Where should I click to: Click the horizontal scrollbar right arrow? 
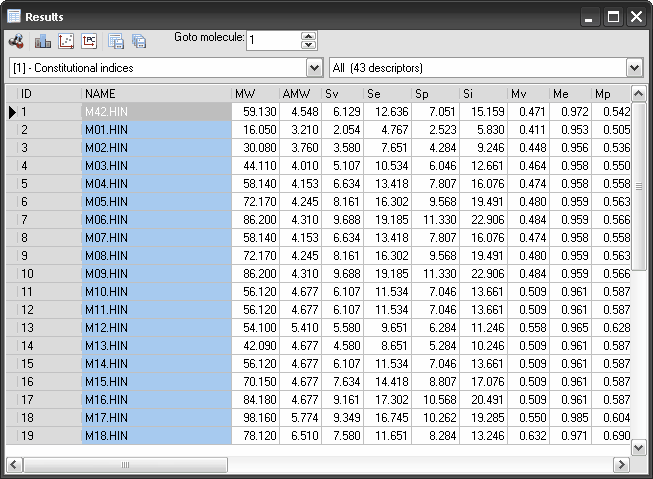pyautogui.click(x=623, y=464)
